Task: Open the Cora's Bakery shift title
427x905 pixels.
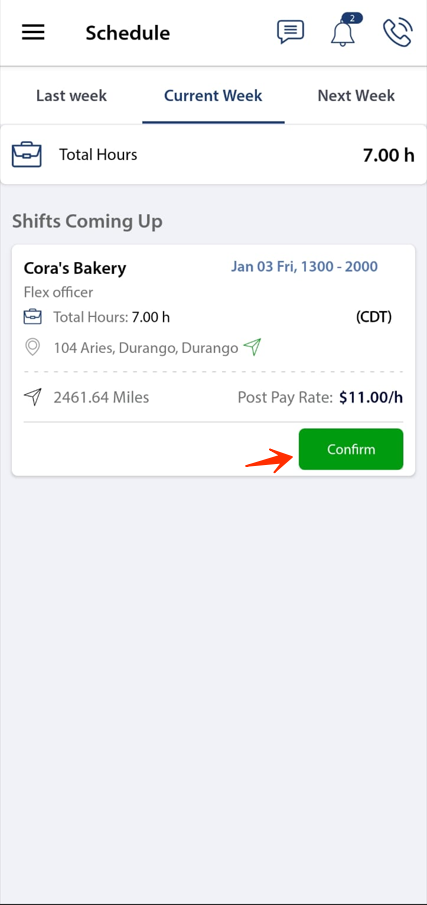Action: coord(75,268)
